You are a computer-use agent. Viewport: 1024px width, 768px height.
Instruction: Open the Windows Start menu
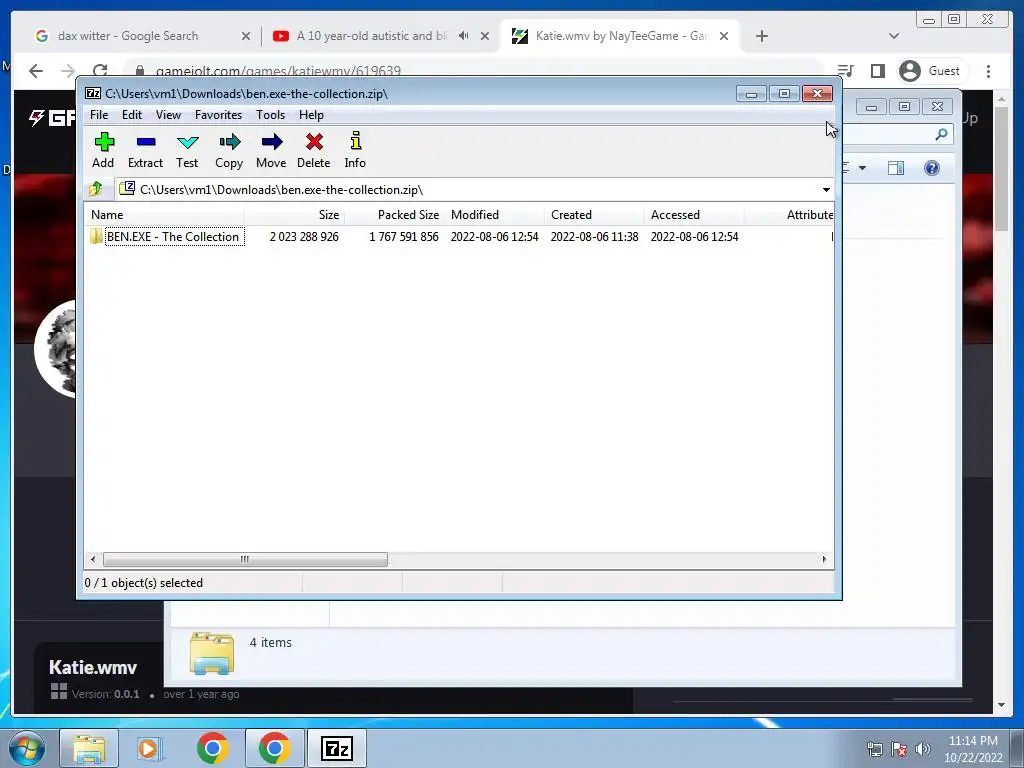[x=25, y=749]
